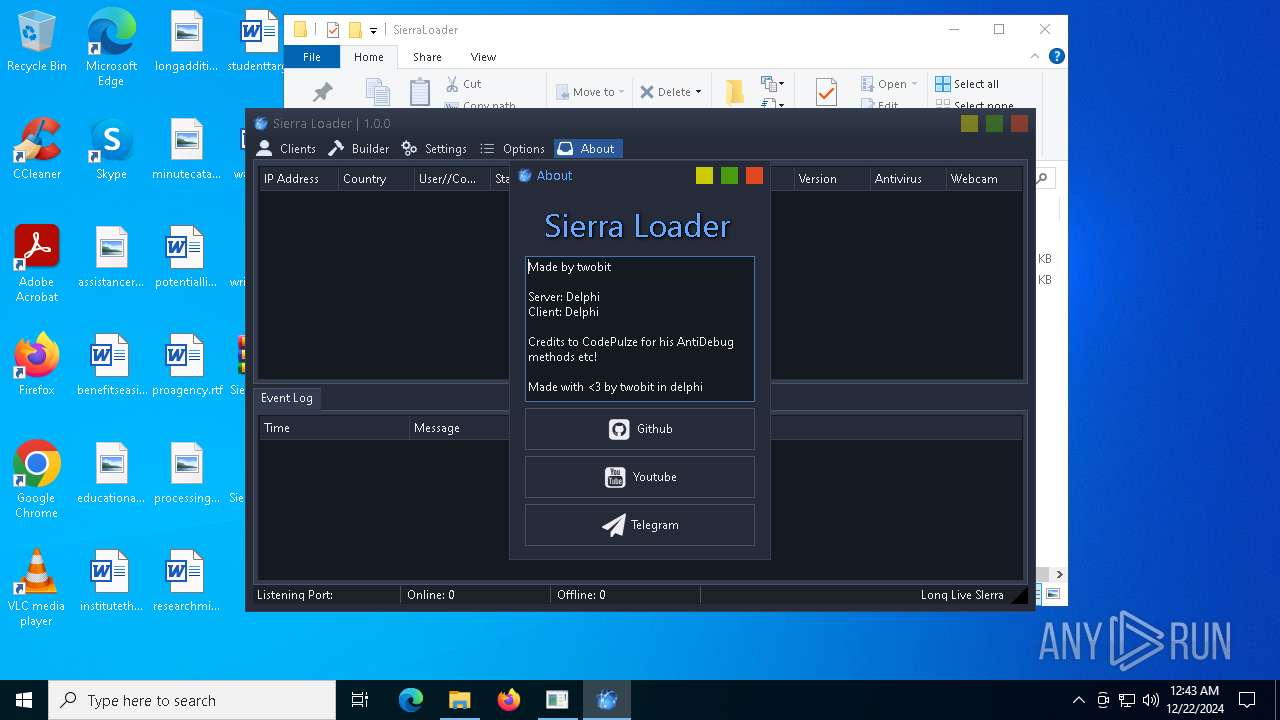
Task: Click the User//Co... column header
Action: 452,179
